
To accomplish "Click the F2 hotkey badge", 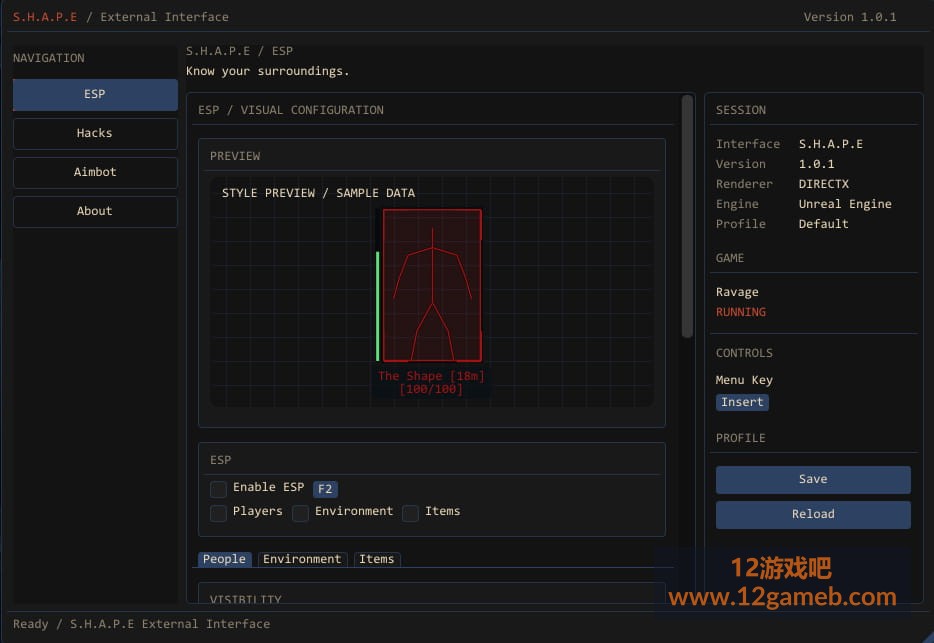I will point(325,489).
